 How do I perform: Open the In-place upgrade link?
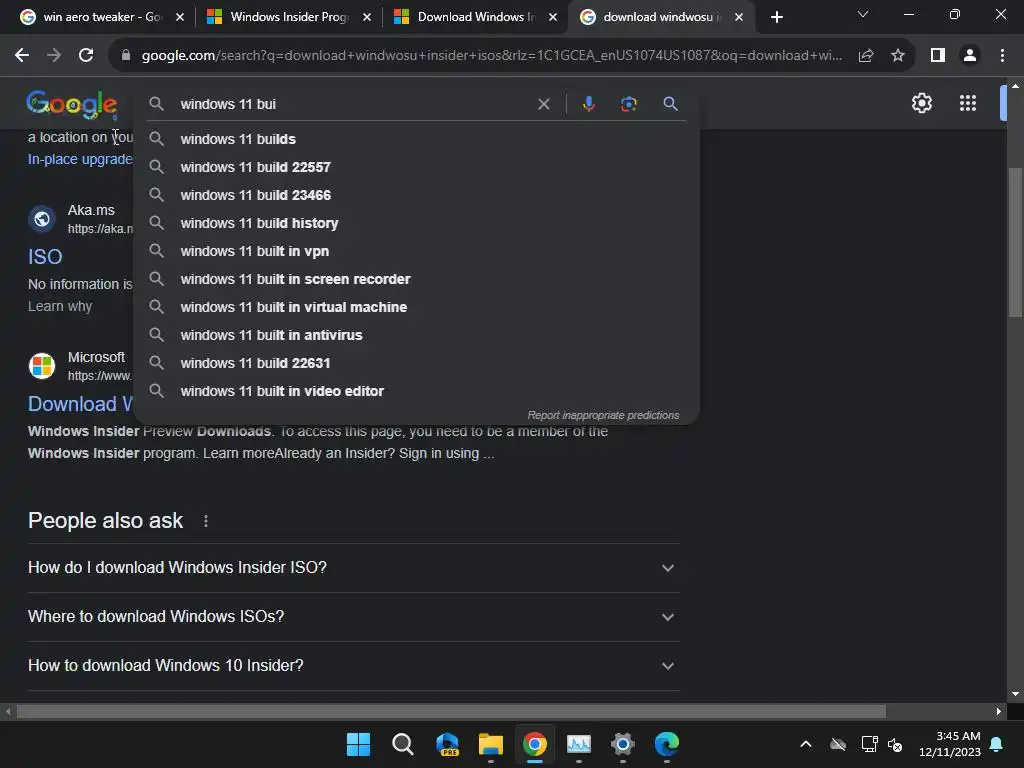pos(80,159)
